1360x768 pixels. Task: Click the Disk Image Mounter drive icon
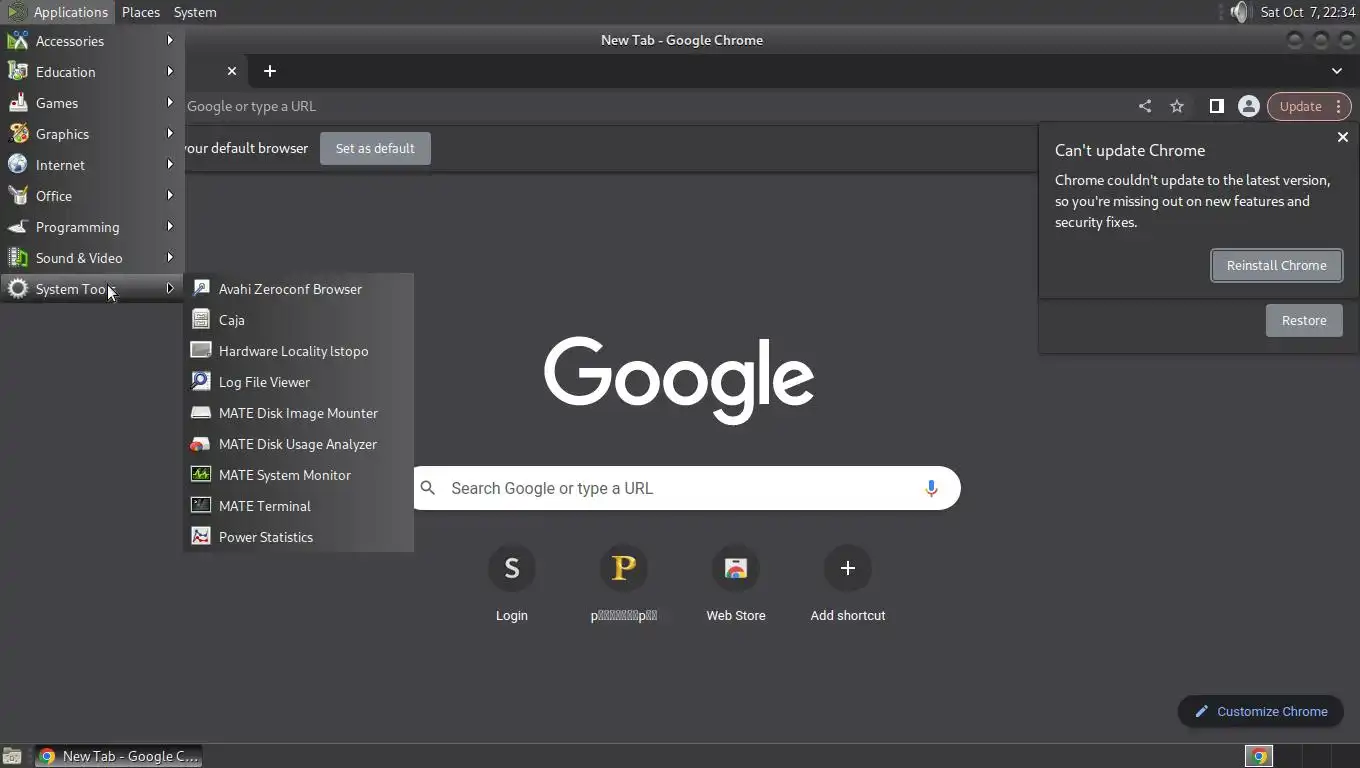[201, 413]
